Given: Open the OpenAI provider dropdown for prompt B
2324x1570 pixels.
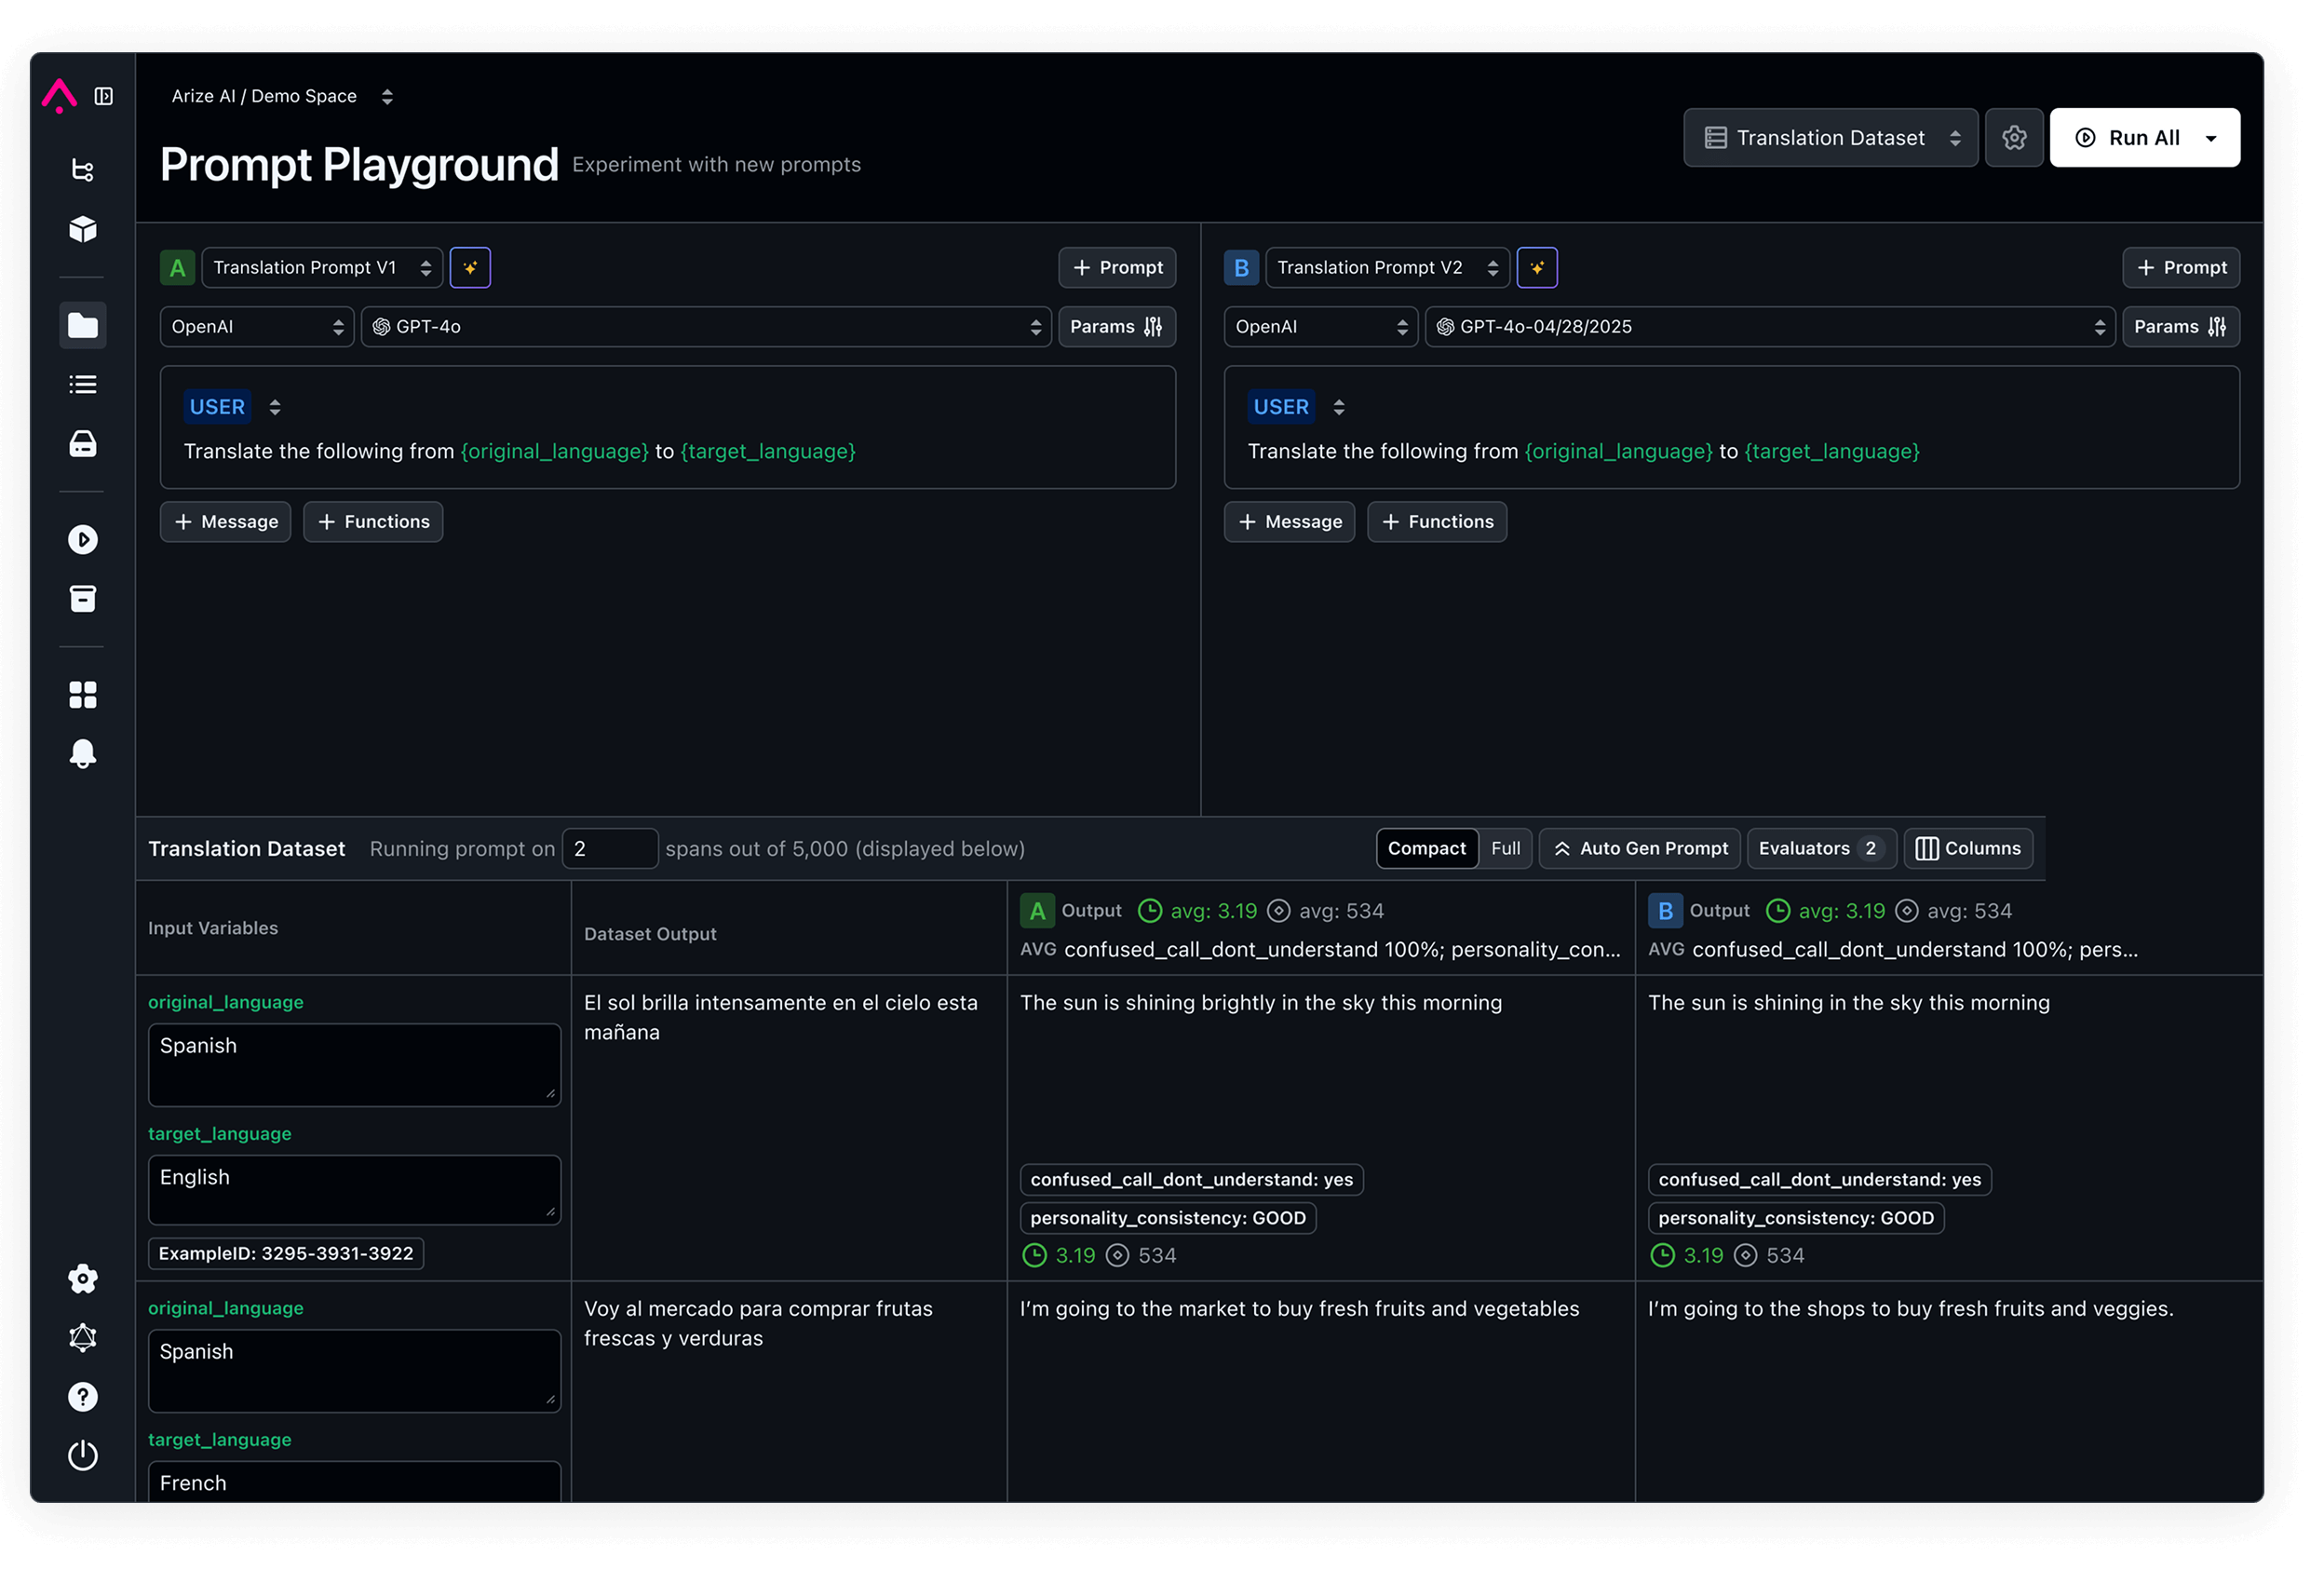Looking at the screenshot, I should coord(1320,327).
